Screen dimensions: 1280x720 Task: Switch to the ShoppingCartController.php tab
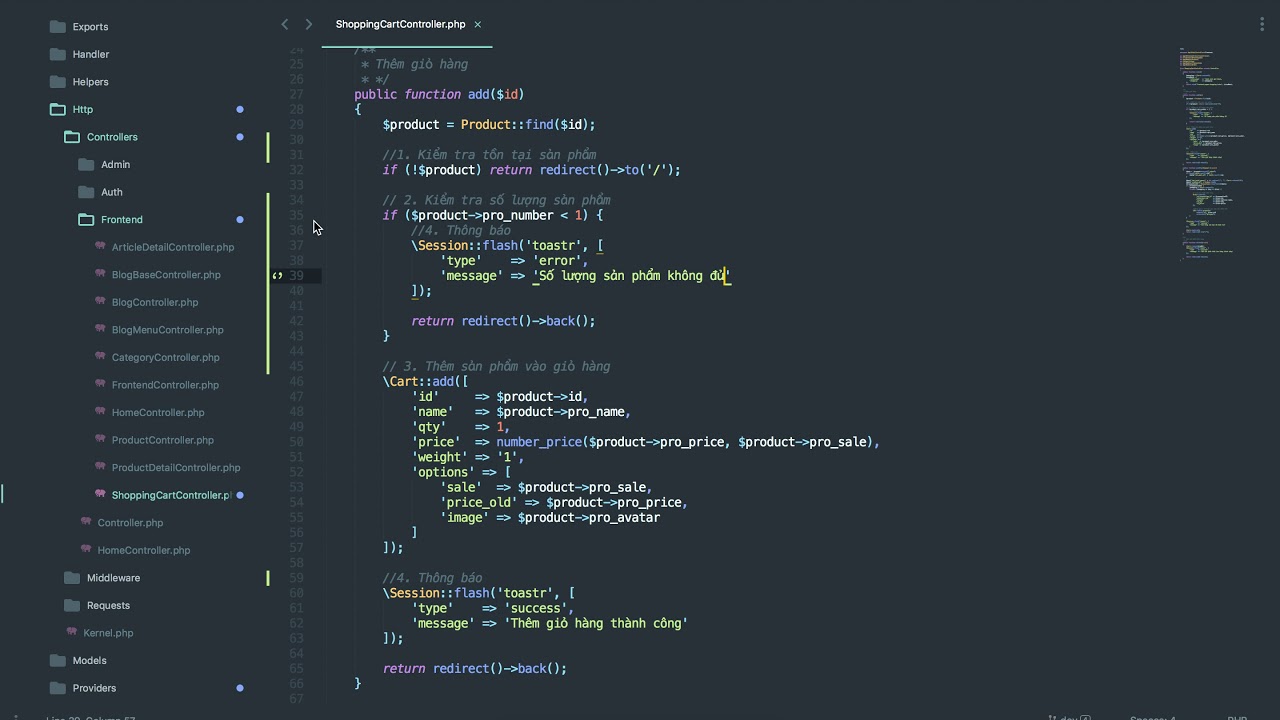400,24
